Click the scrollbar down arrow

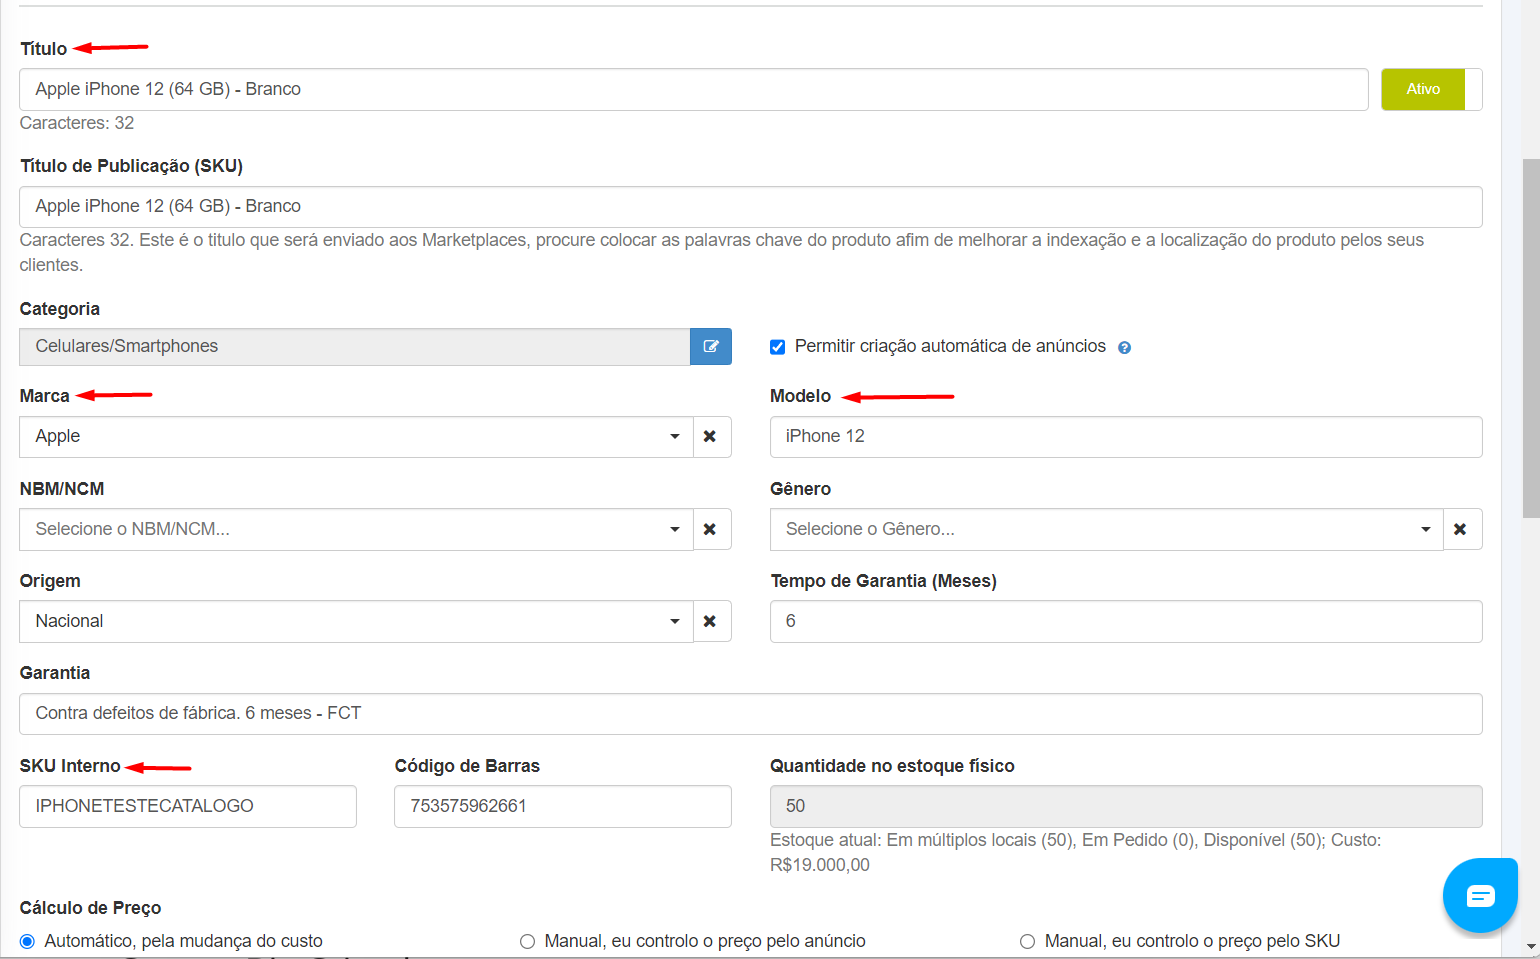tap(1530, 946)
